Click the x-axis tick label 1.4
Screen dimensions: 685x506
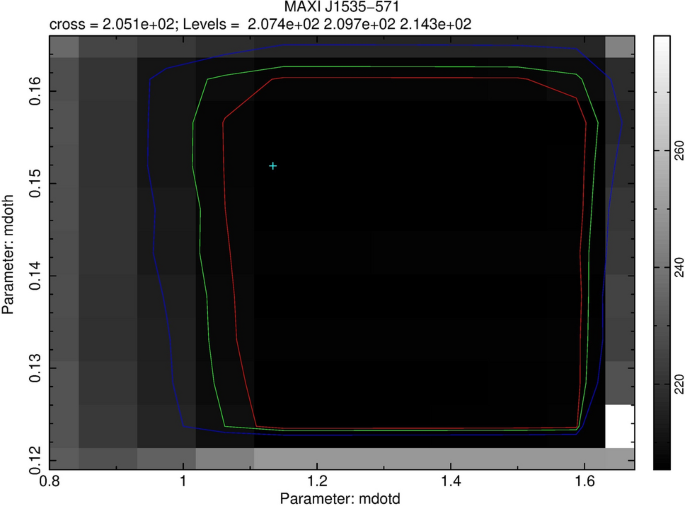pos(451,482)
